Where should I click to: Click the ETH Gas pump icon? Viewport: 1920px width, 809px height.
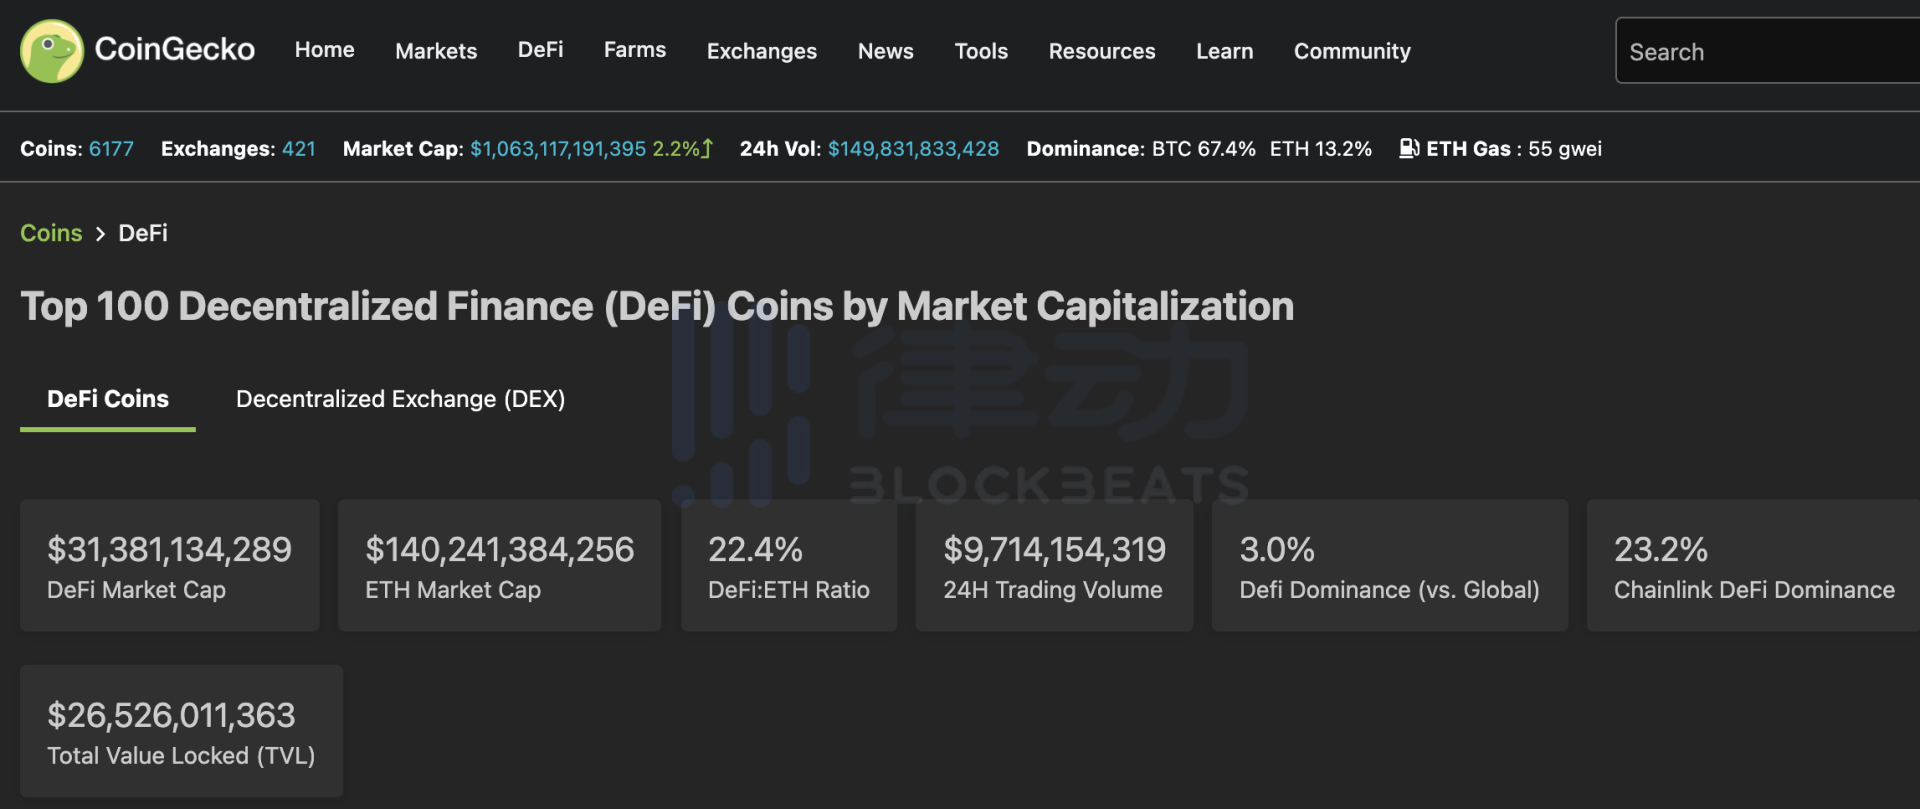click(1409, 148)
